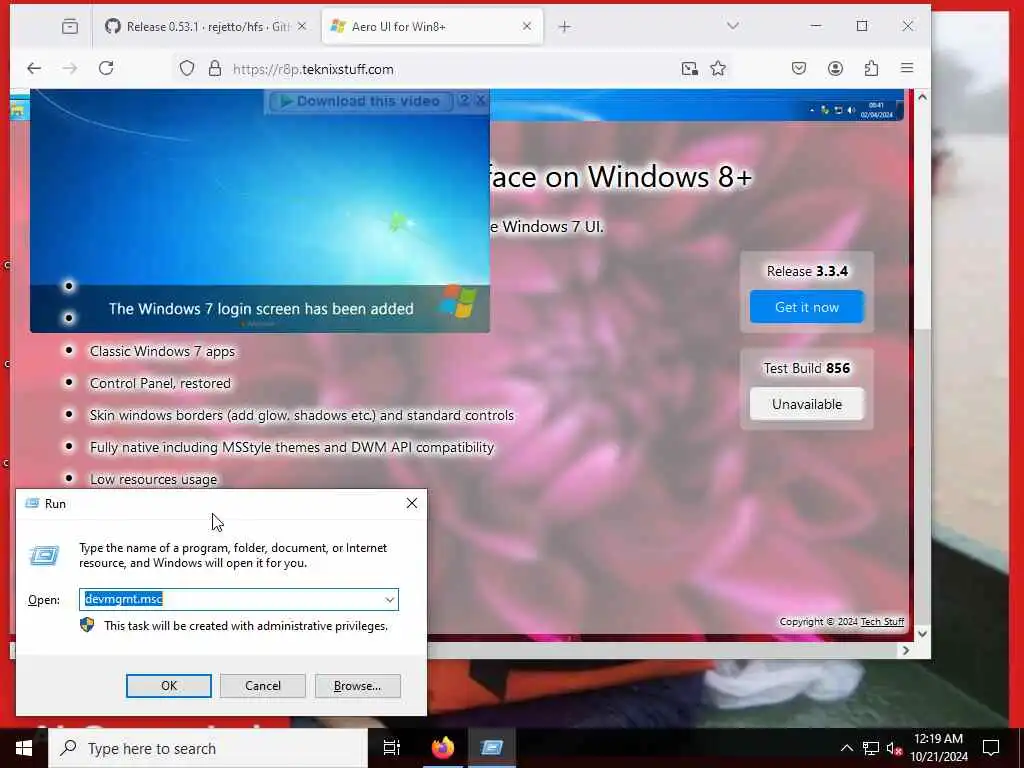Viewport: 1024px width, 768px height.
Task: Click 'Skin windows borders' feature line
Action: [302, 415]
